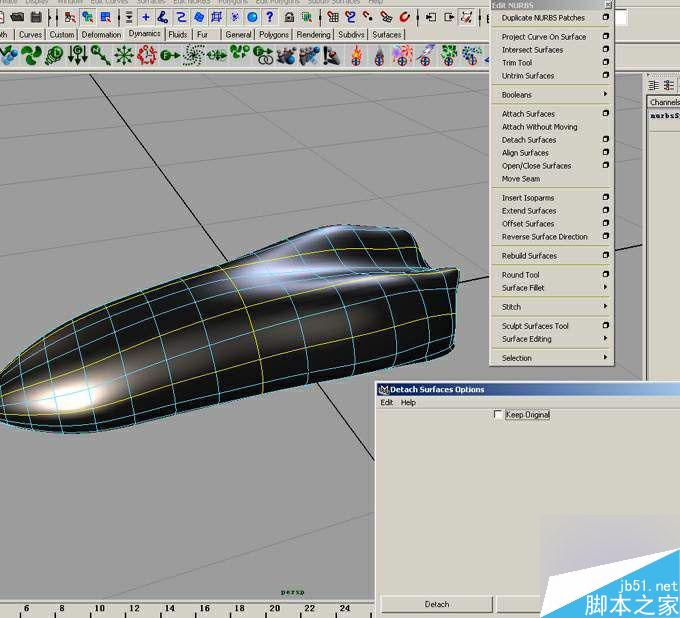Click the red turbulence field shelf icon
This screenshot has height=618, width=680.
point(147,56)
